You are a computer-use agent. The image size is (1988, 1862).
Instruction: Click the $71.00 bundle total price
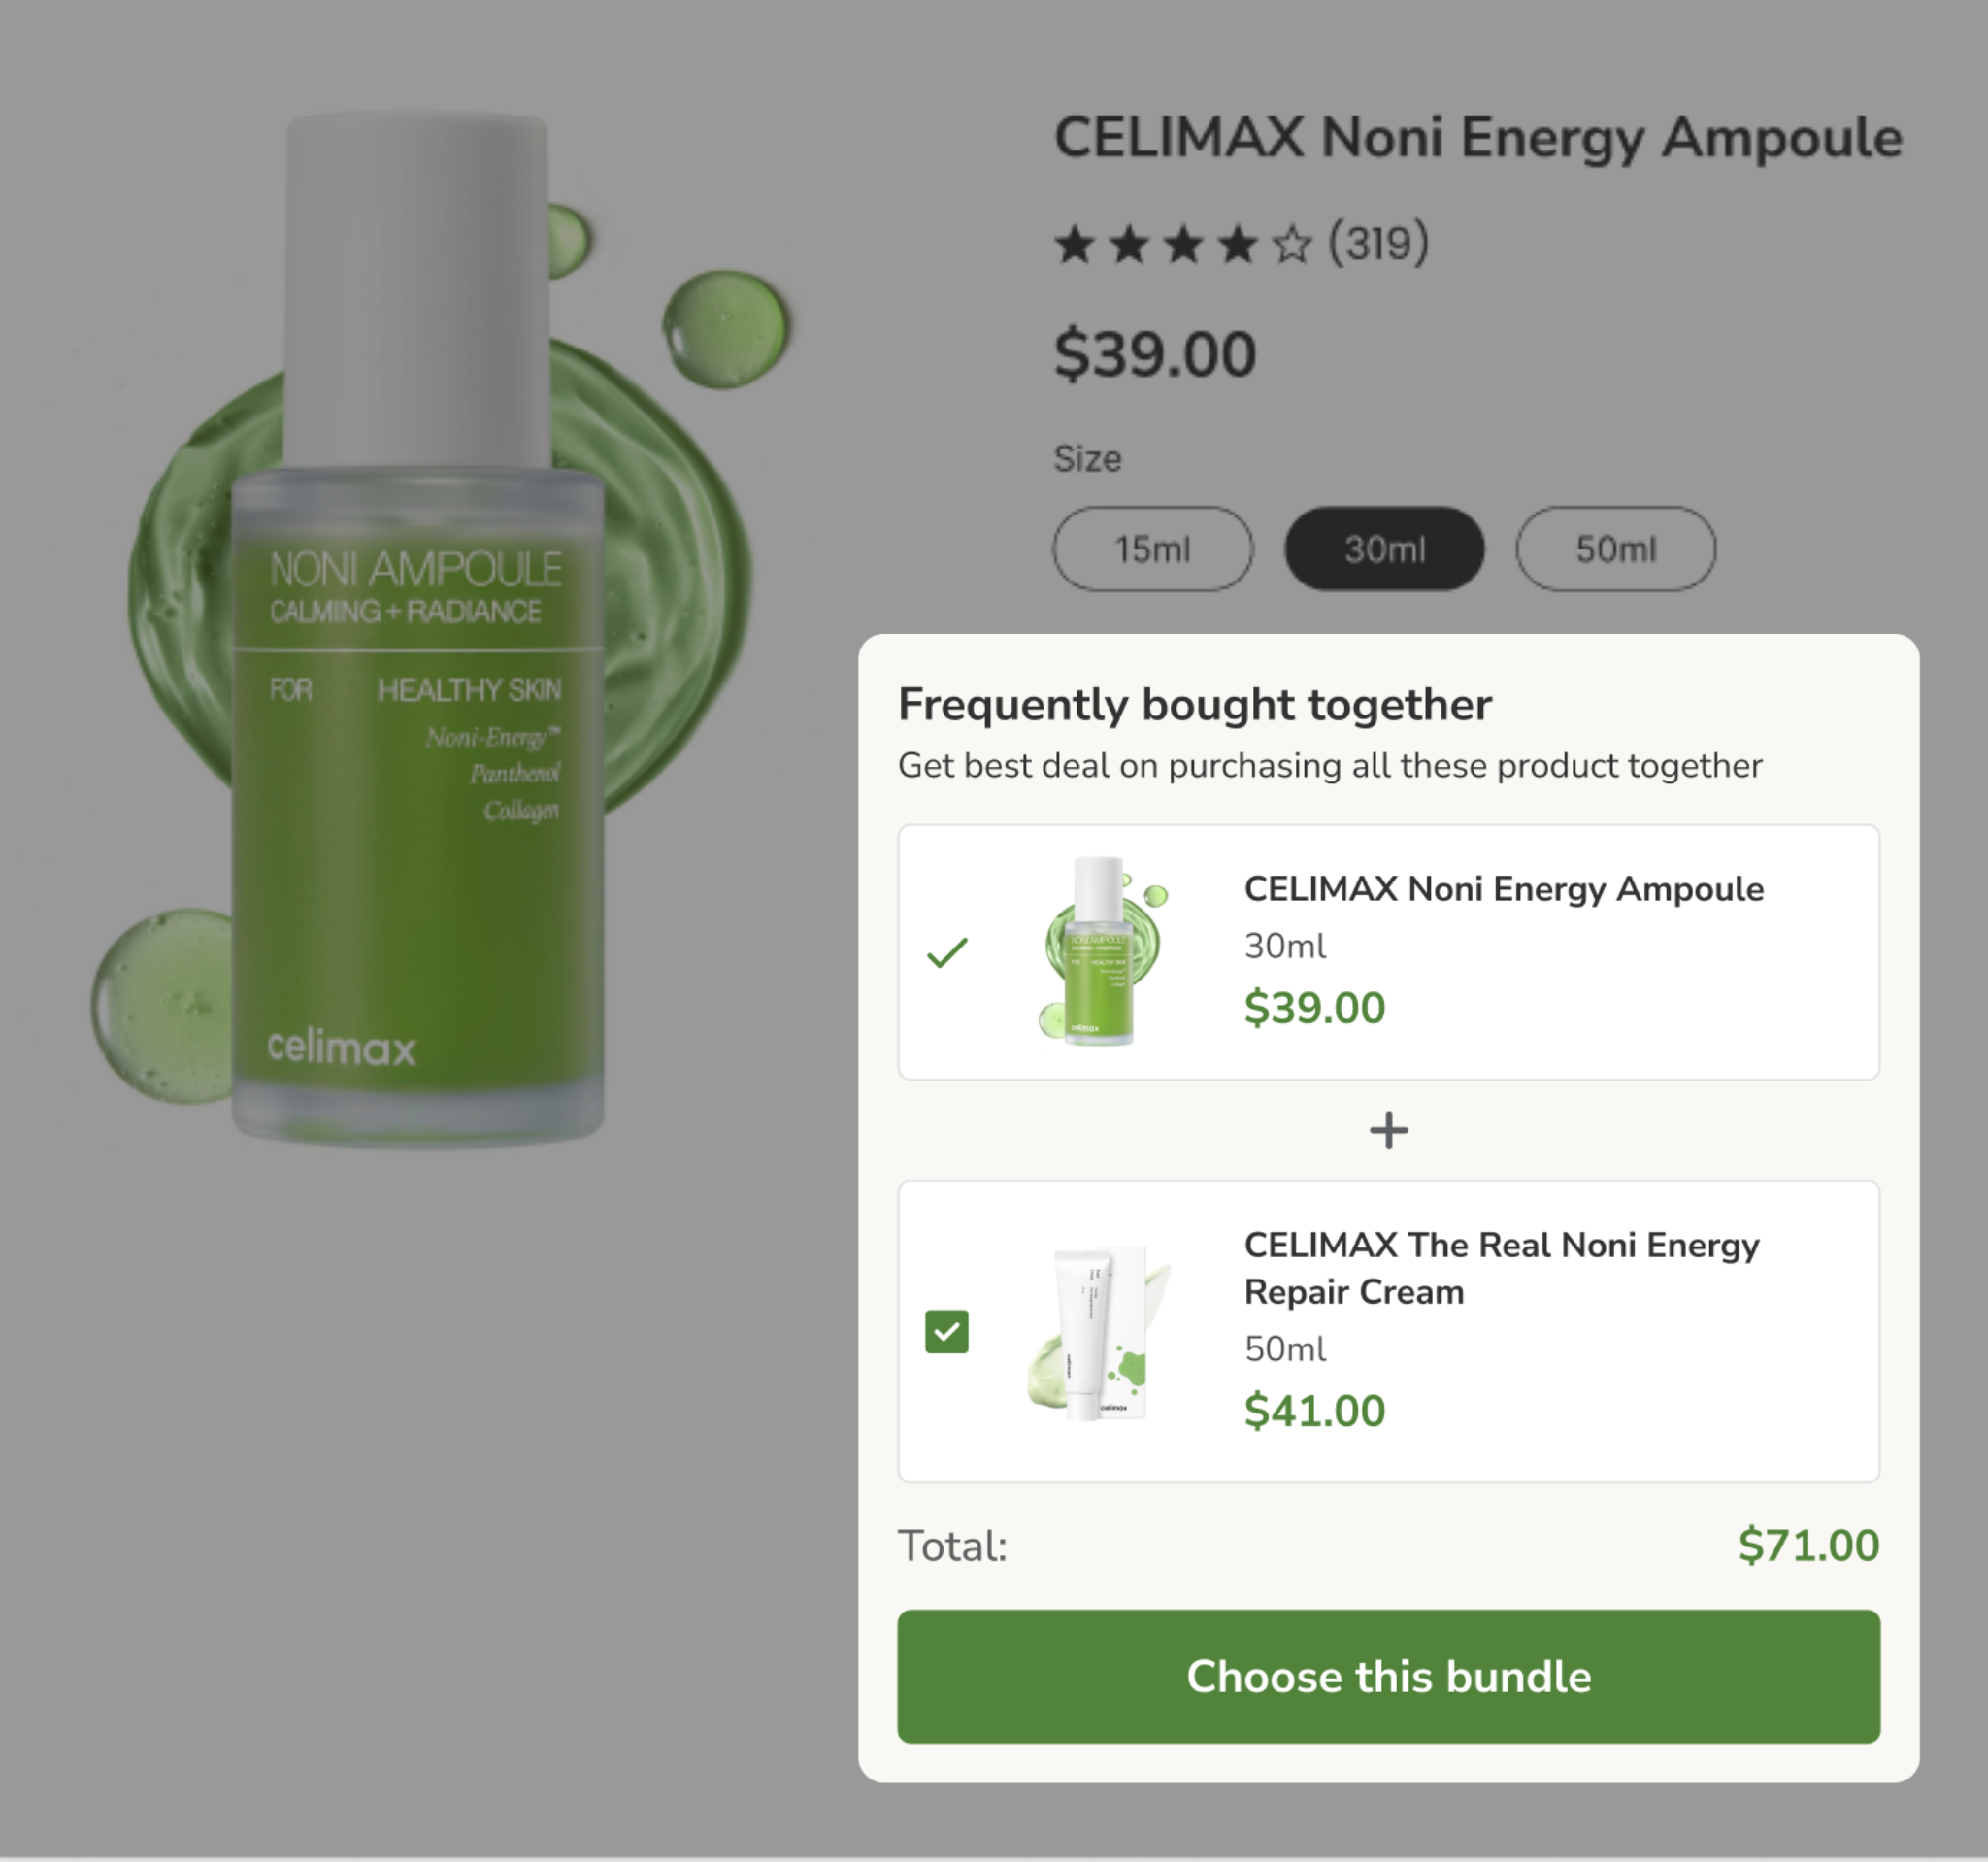[1808, 1545]
